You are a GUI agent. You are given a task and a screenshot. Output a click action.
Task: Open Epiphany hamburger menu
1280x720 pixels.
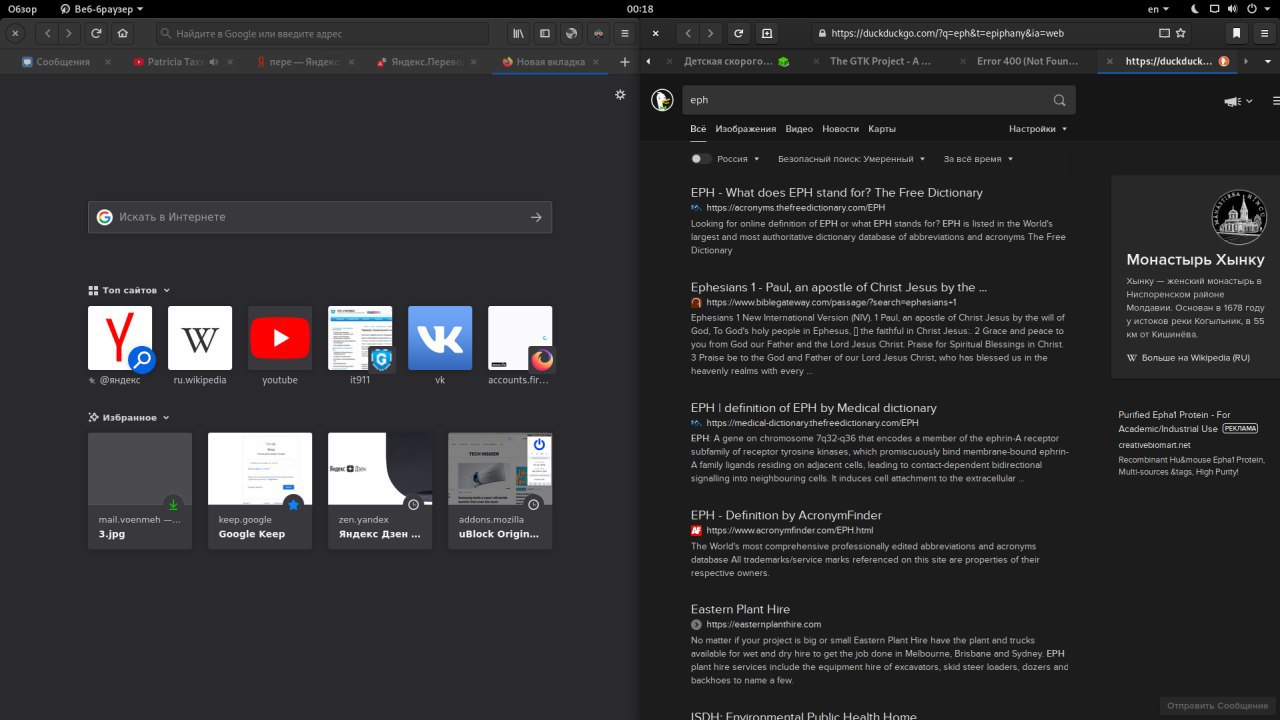click(x=1266, y=33)
